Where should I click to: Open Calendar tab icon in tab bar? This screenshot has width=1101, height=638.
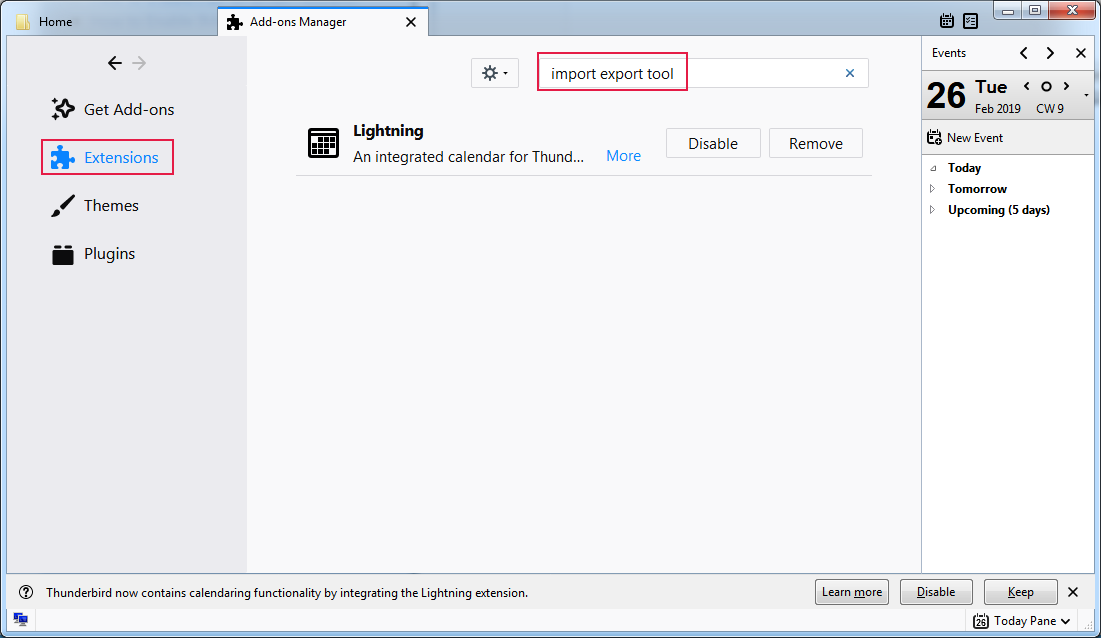947,21
